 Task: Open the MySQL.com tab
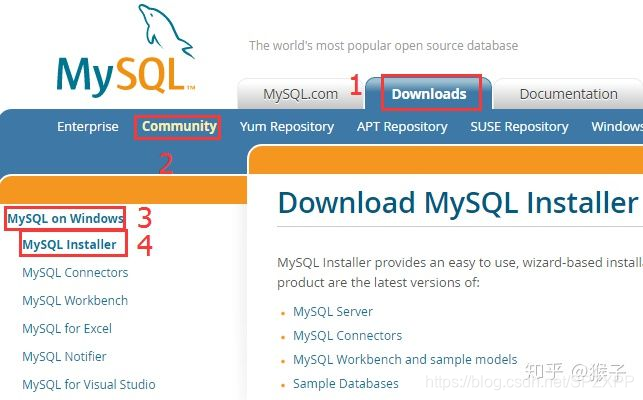click(x=301, y=94)
